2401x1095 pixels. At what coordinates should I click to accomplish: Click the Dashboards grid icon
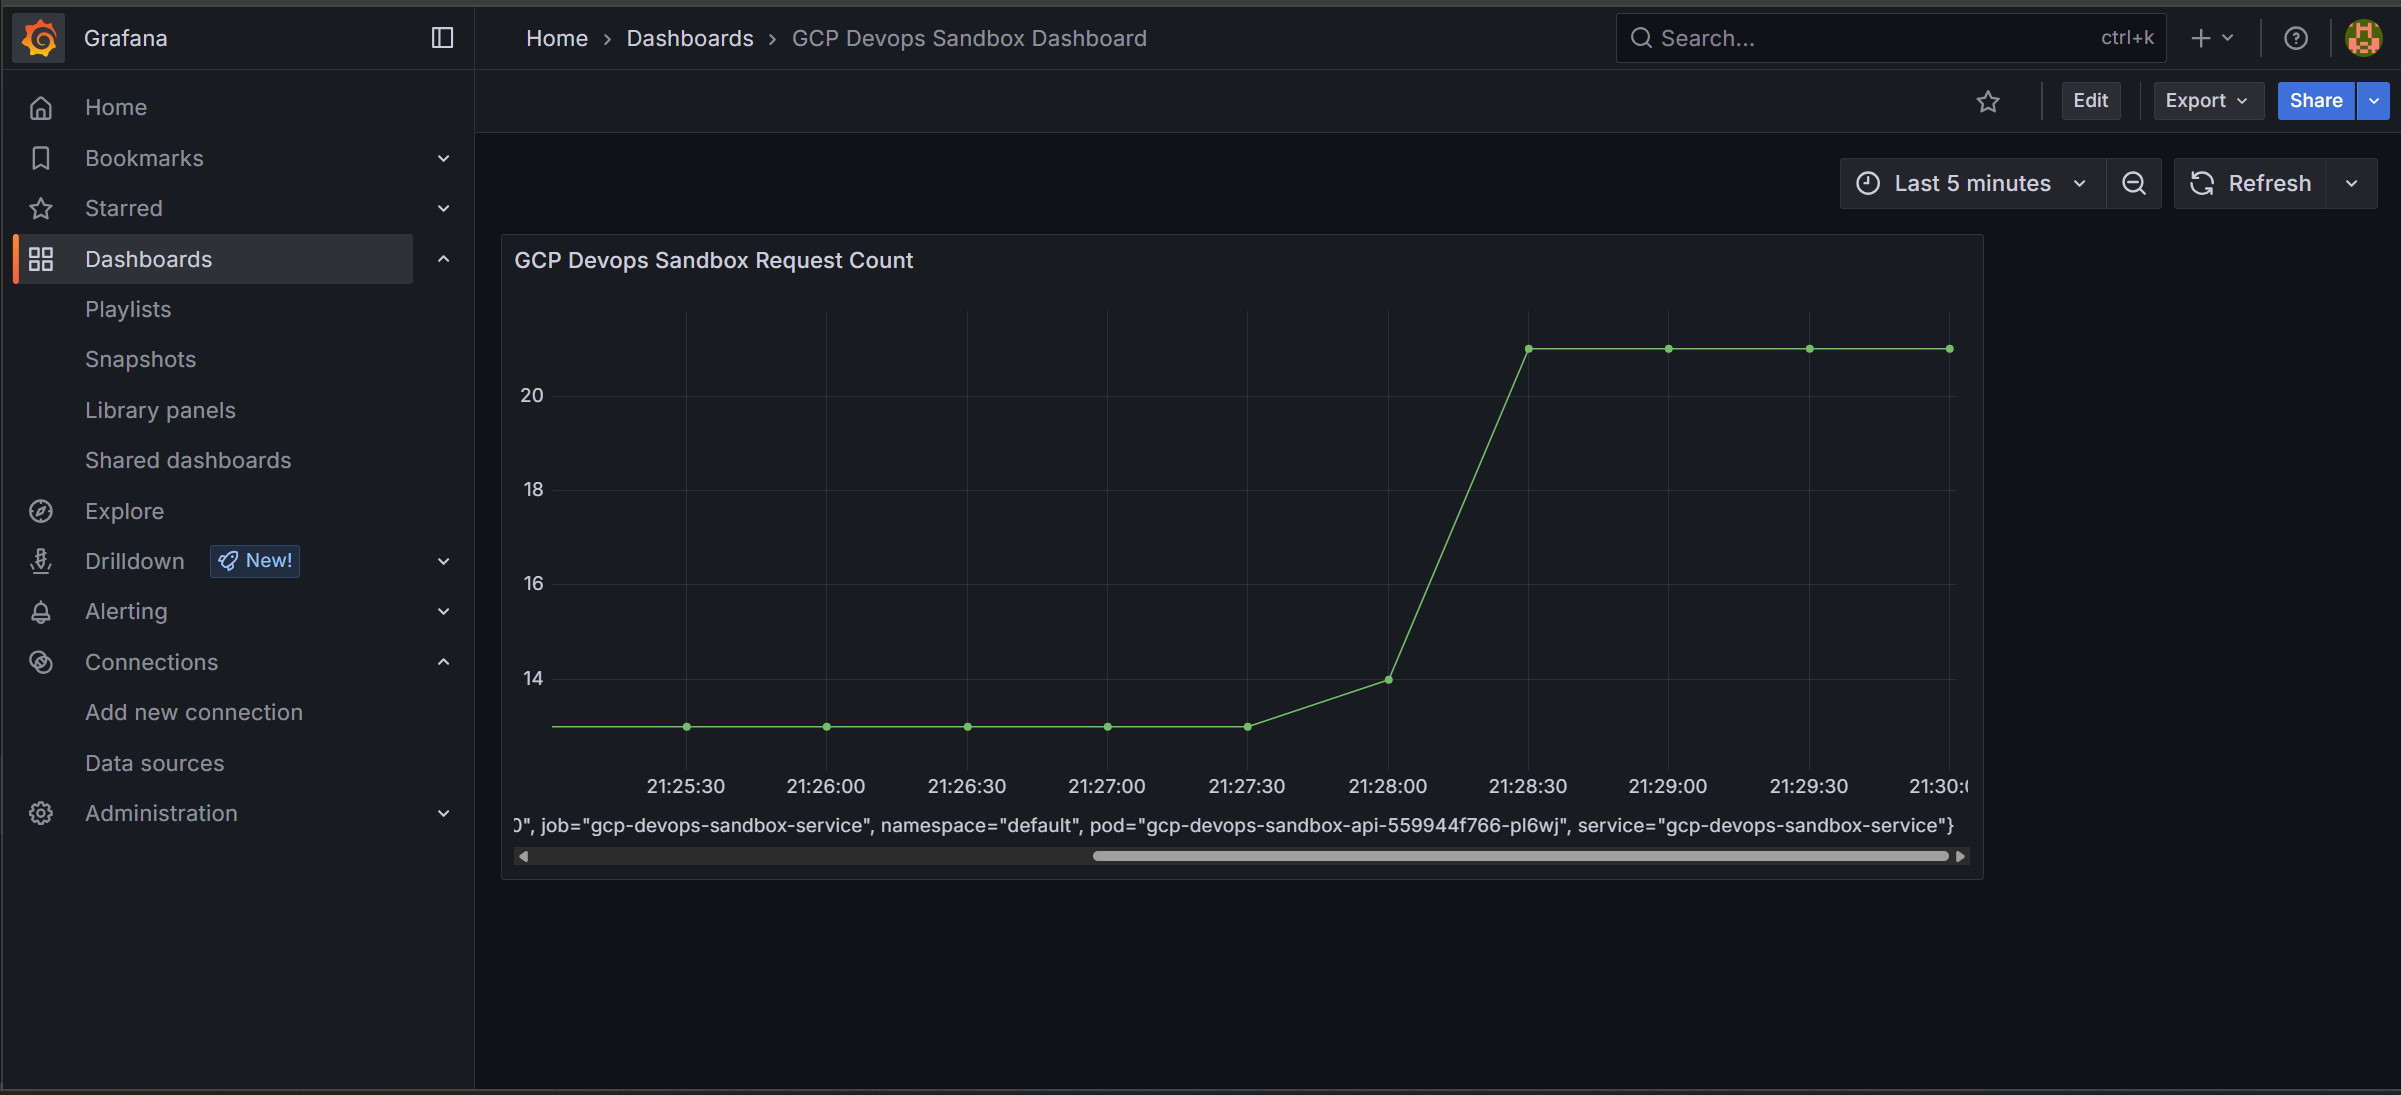[41, 259]
